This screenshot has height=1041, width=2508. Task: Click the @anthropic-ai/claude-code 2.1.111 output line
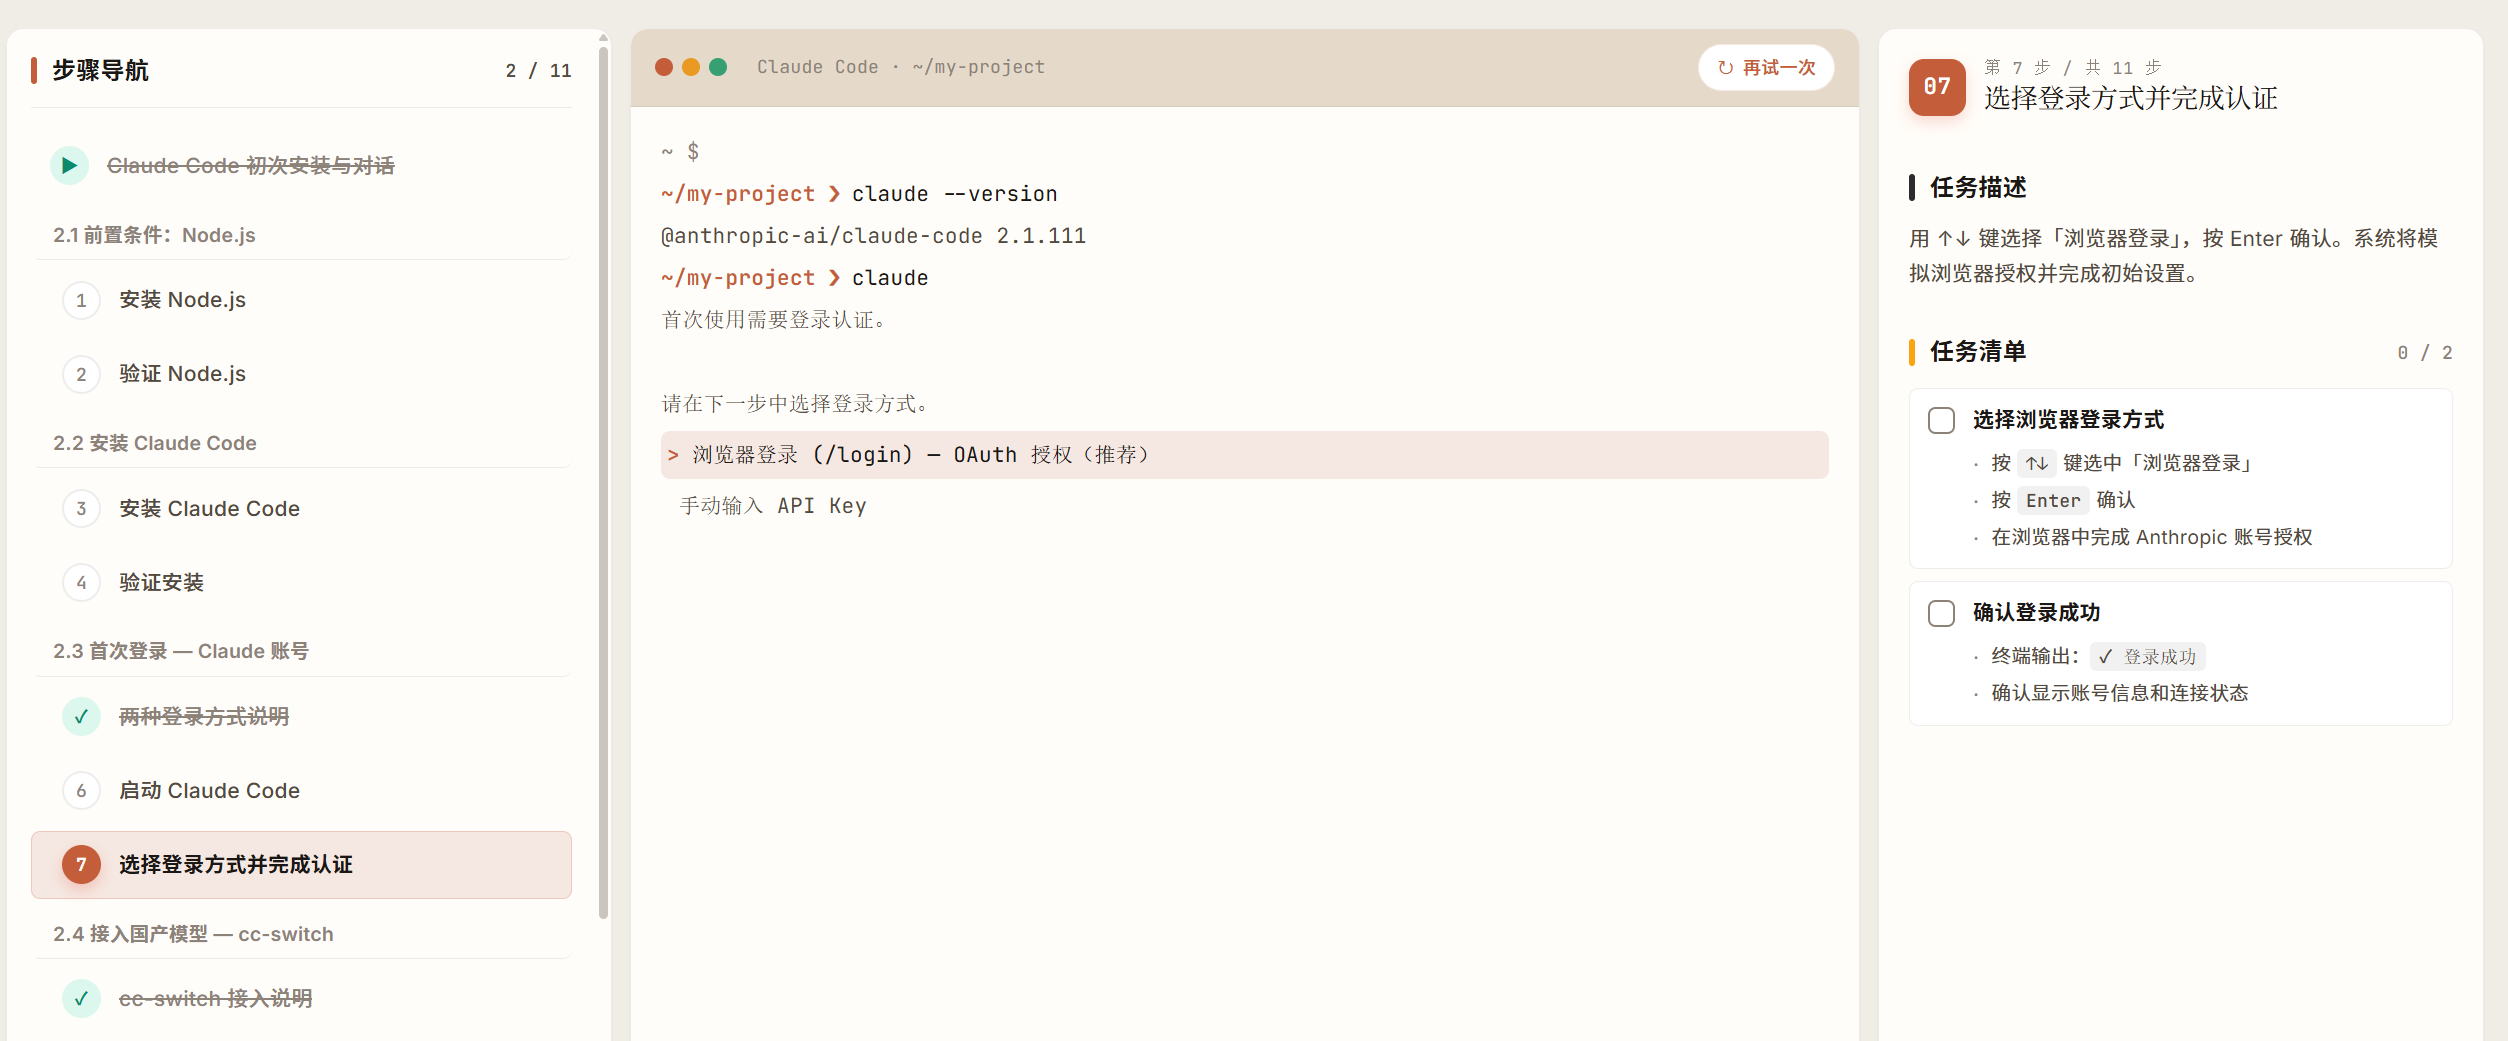point(873,236)
